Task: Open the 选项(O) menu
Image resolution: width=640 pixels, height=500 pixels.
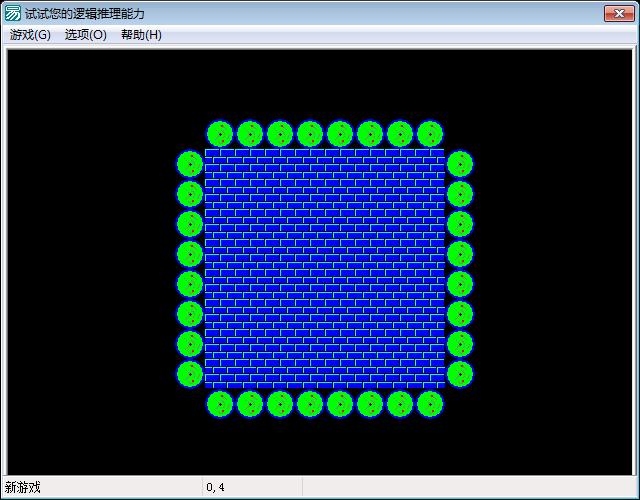Action: tap(86, 35)
